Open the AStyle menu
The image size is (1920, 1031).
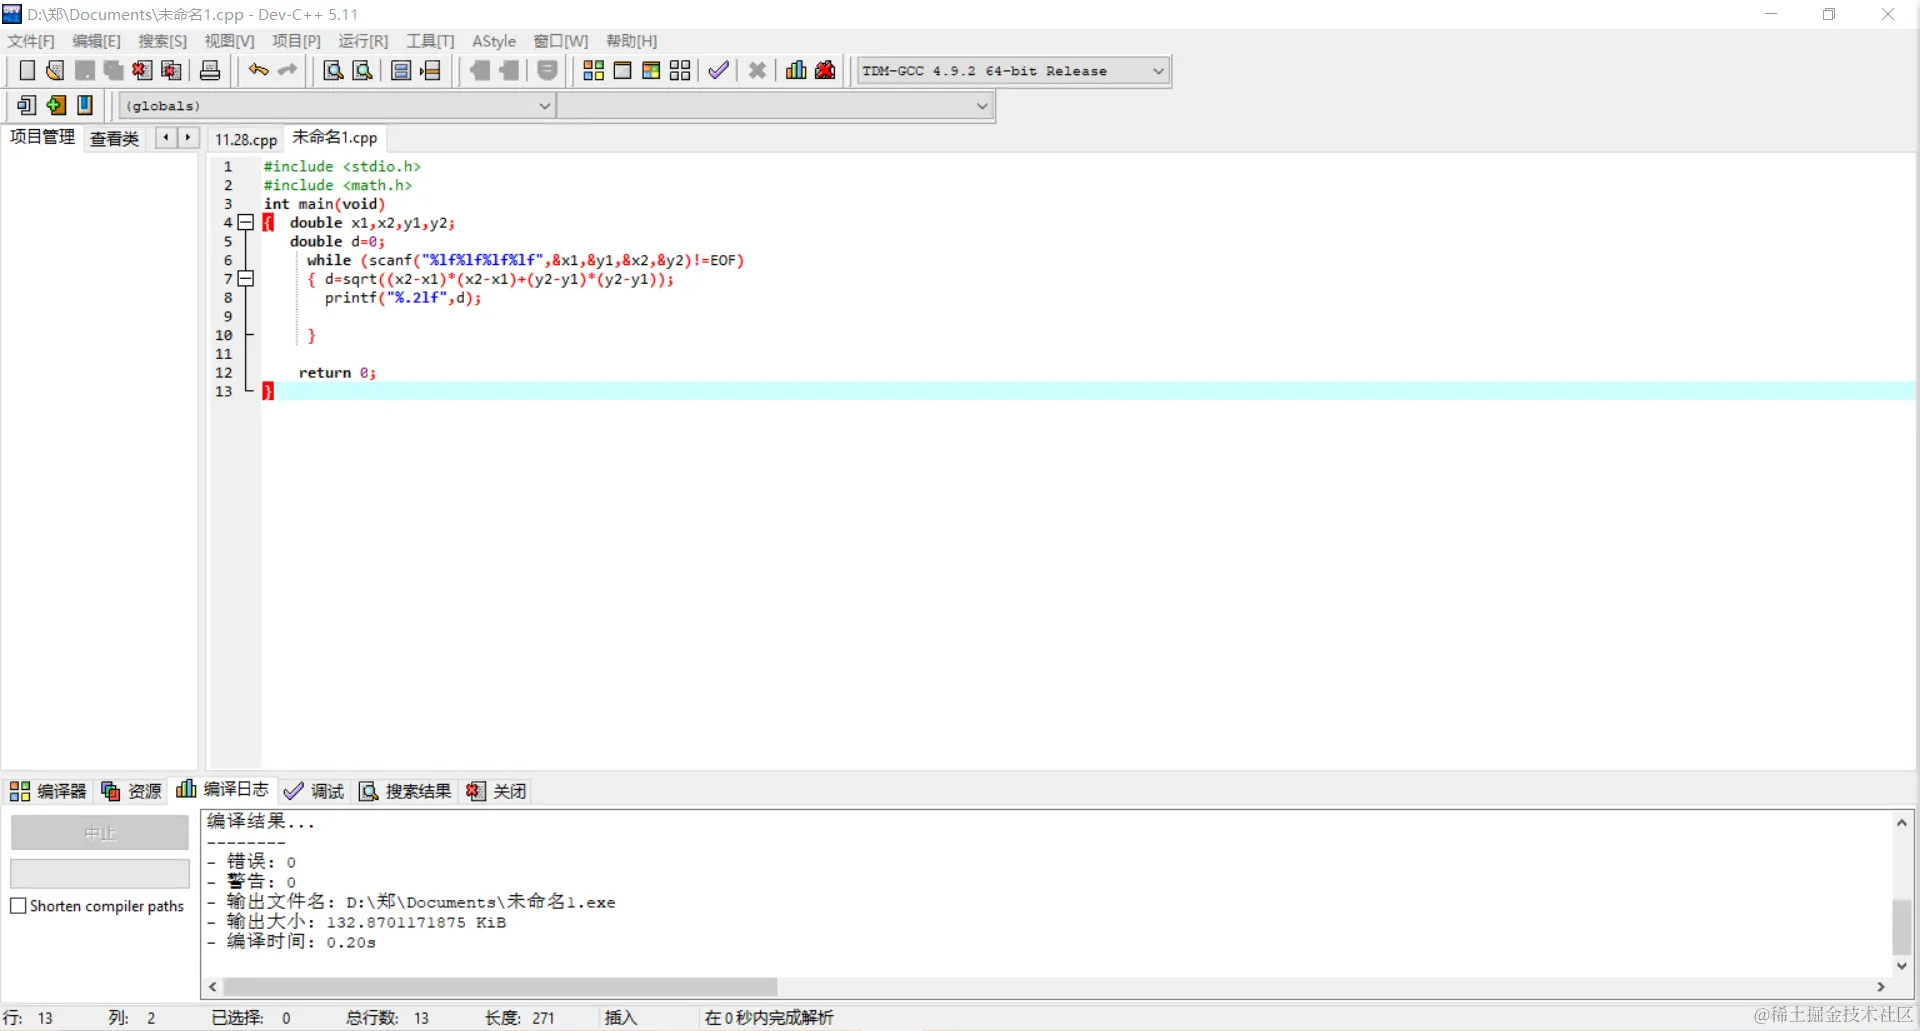[x=494, y=41]
